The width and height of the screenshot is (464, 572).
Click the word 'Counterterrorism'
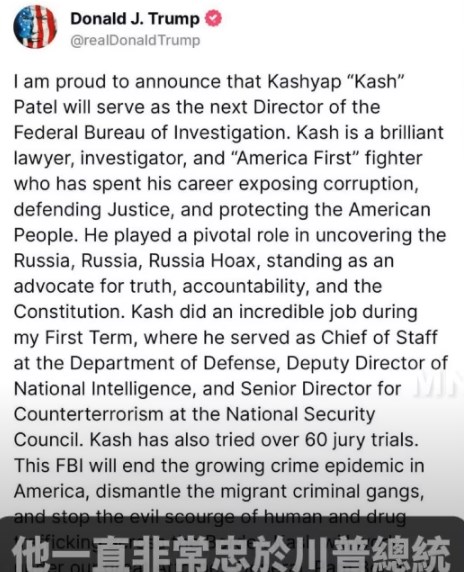[x=89, y=414]
